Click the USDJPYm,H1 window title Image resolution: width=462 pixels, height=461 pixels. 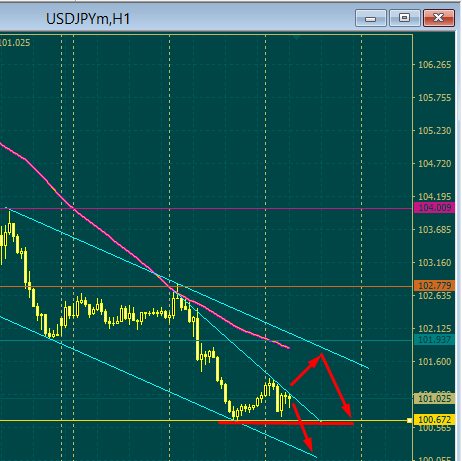click(88, 19)
